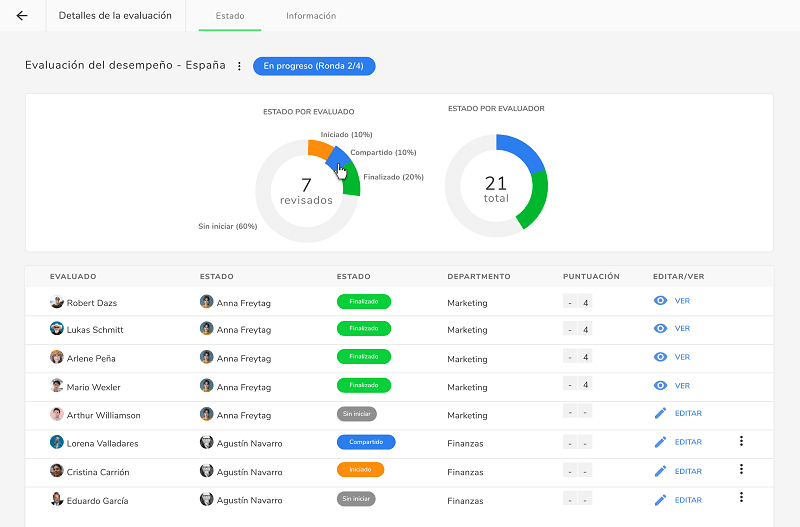The image size is (800, 527).
Task: Click Finanzas in Eduardo García row
Action: pyautogui.click(x=465, y=501)
